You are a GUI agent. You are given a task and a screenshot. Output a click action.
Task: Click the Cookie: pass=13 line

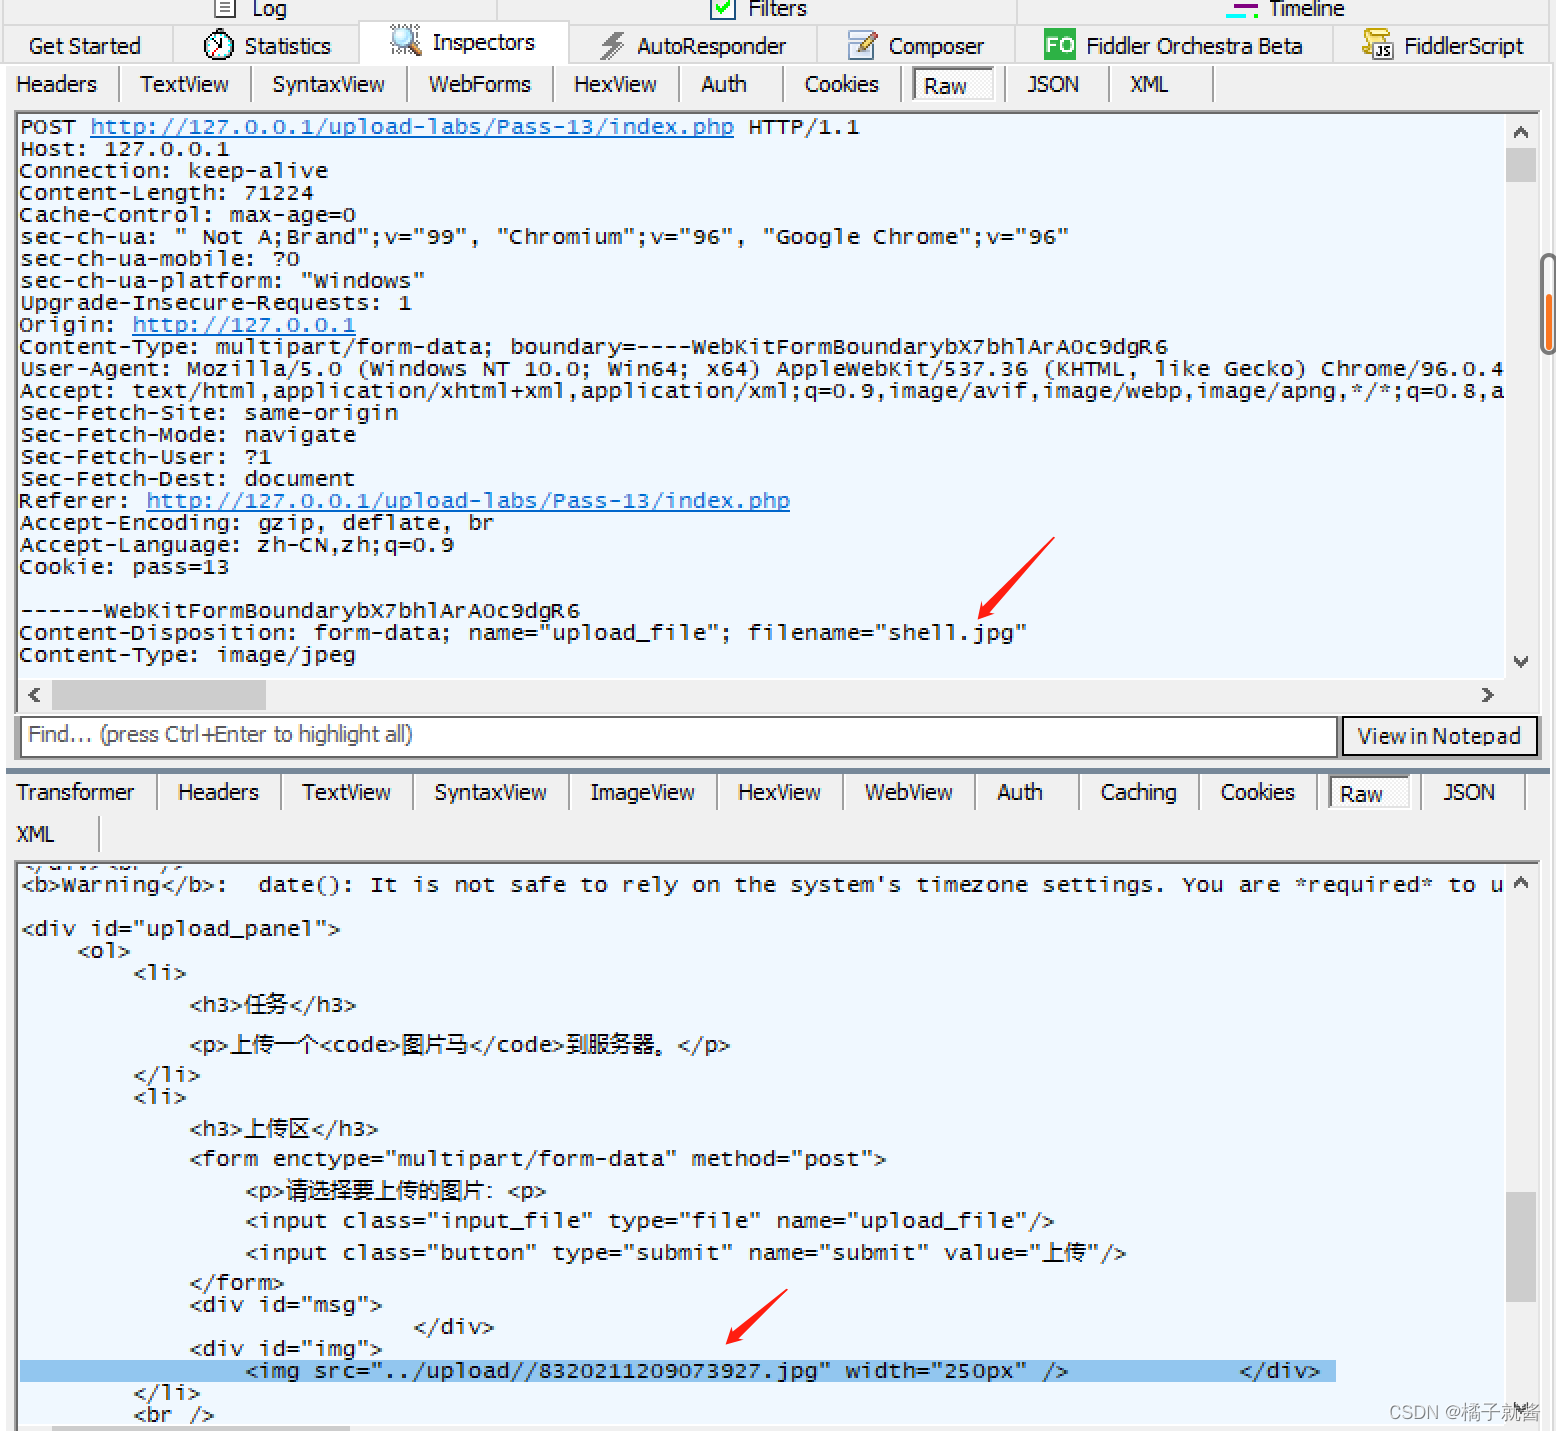124,567
